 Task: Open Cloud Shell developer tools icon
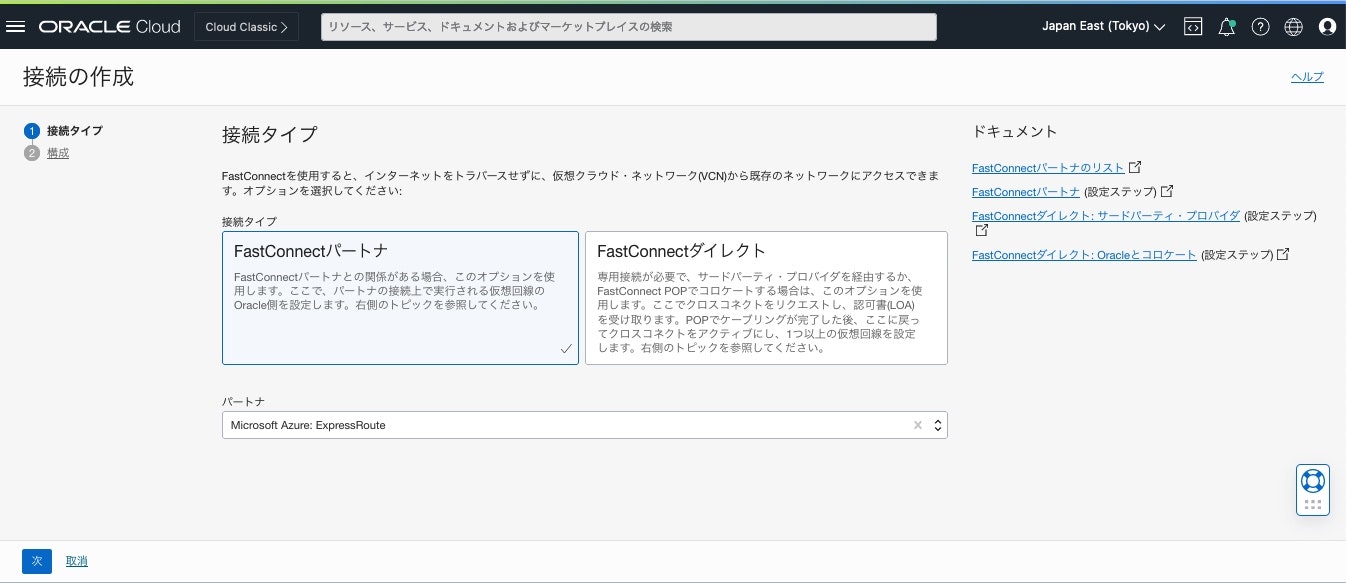point(1192,27)
